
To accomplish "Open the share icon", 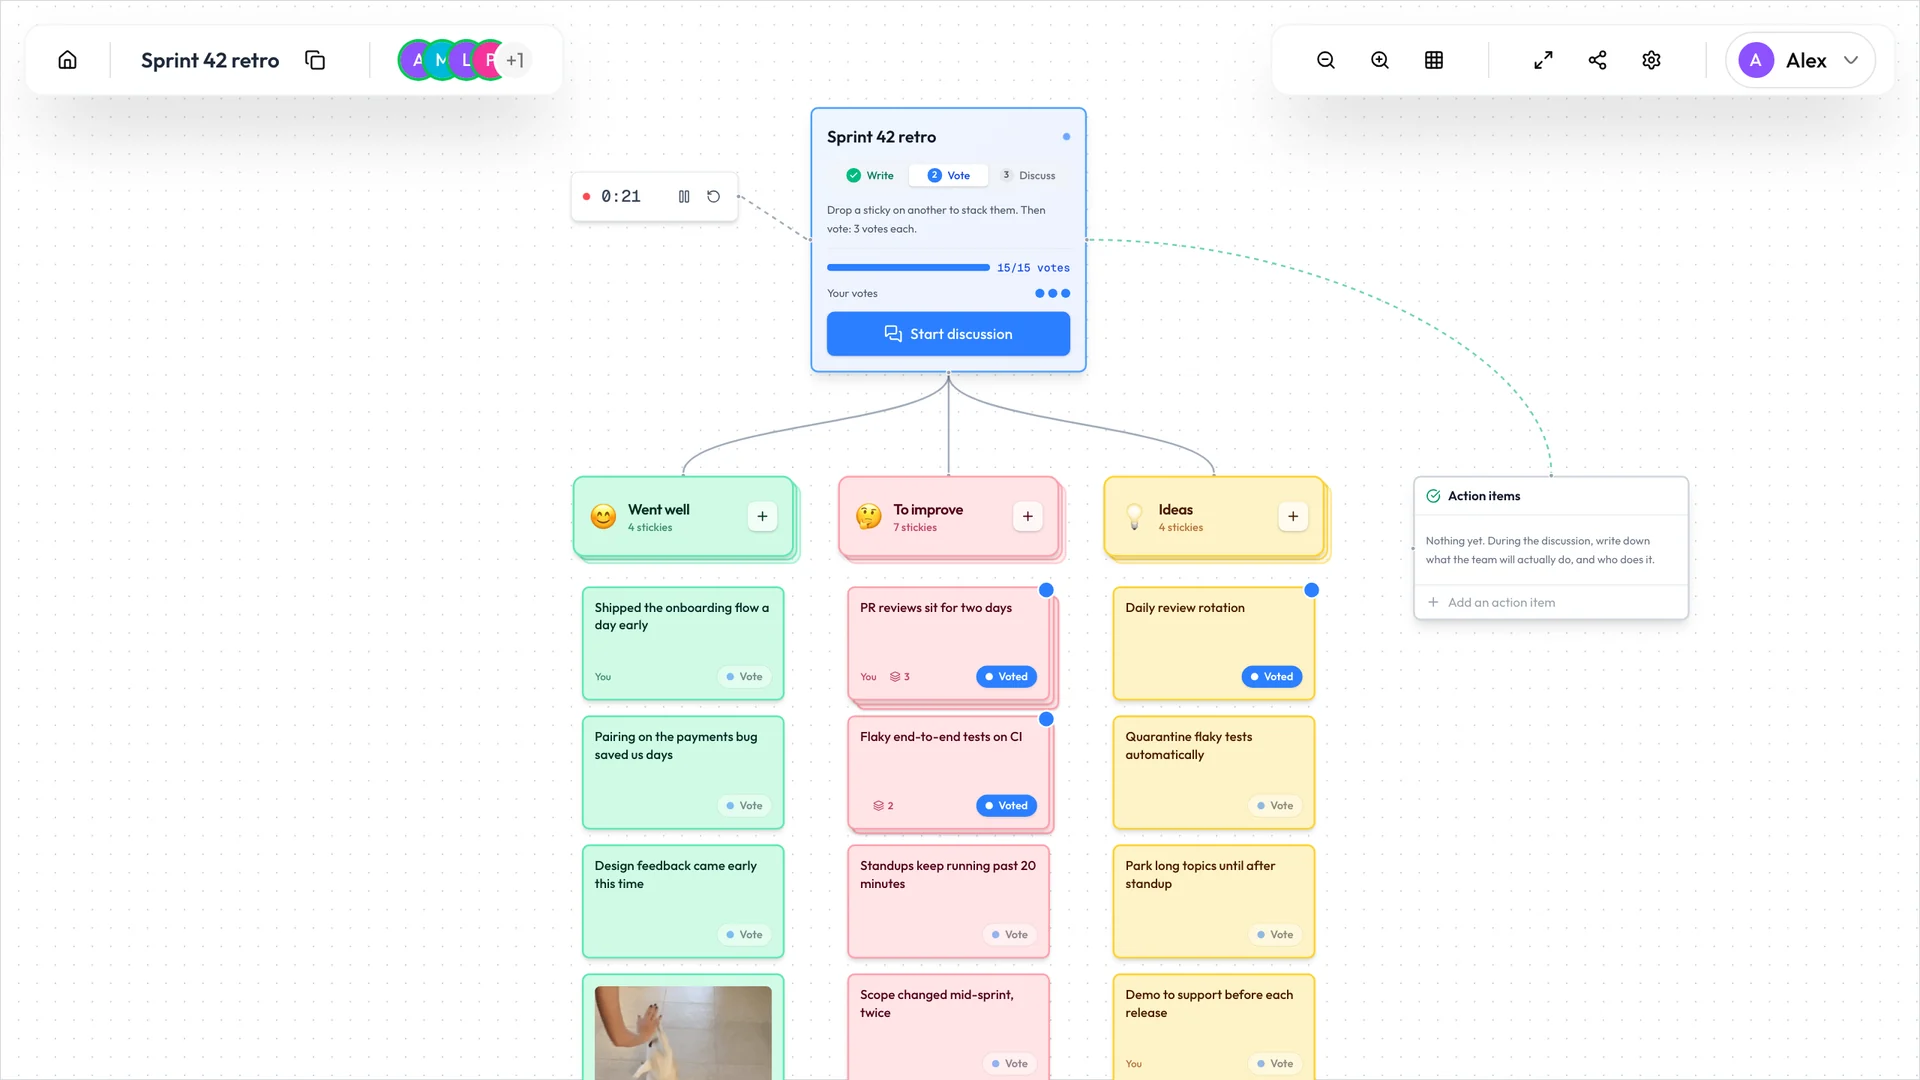I will 1597,60.
